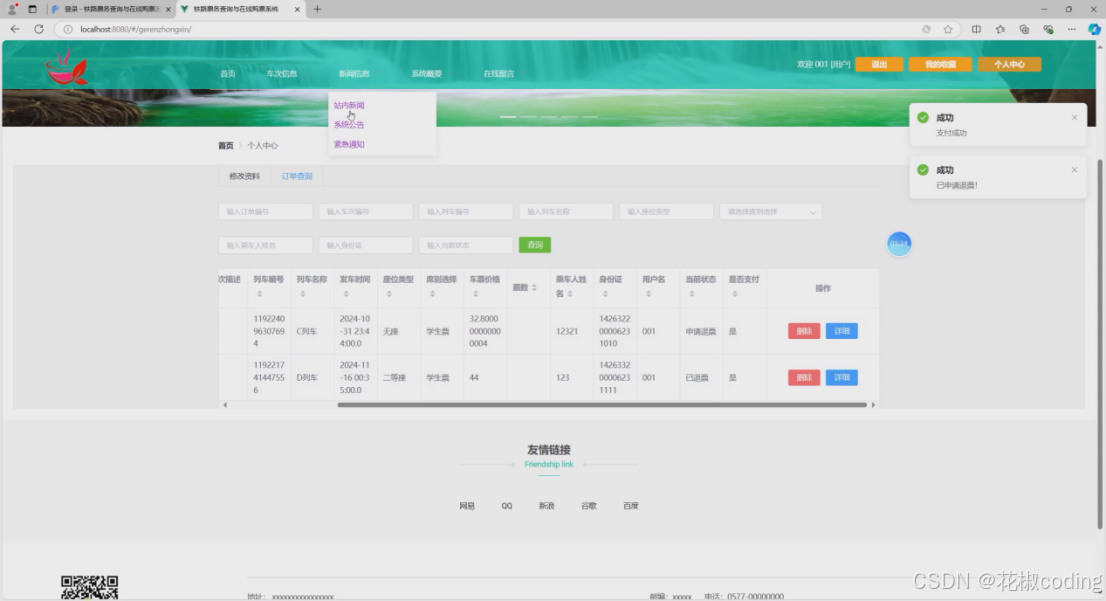View details of the C列车 order
1106x601 pixels.
click(x=841, y=331)
